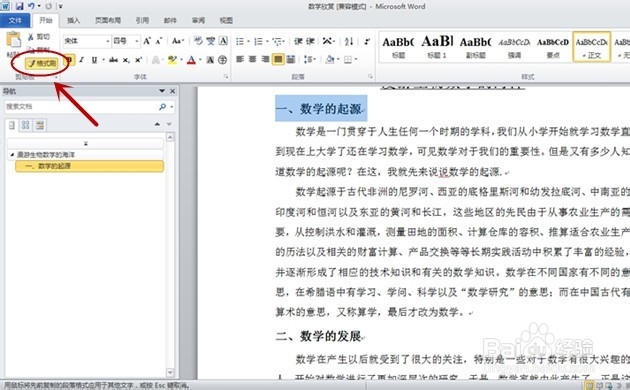
Task: Switch to the Mailings (邮件) tab
Action: point(170,20)
